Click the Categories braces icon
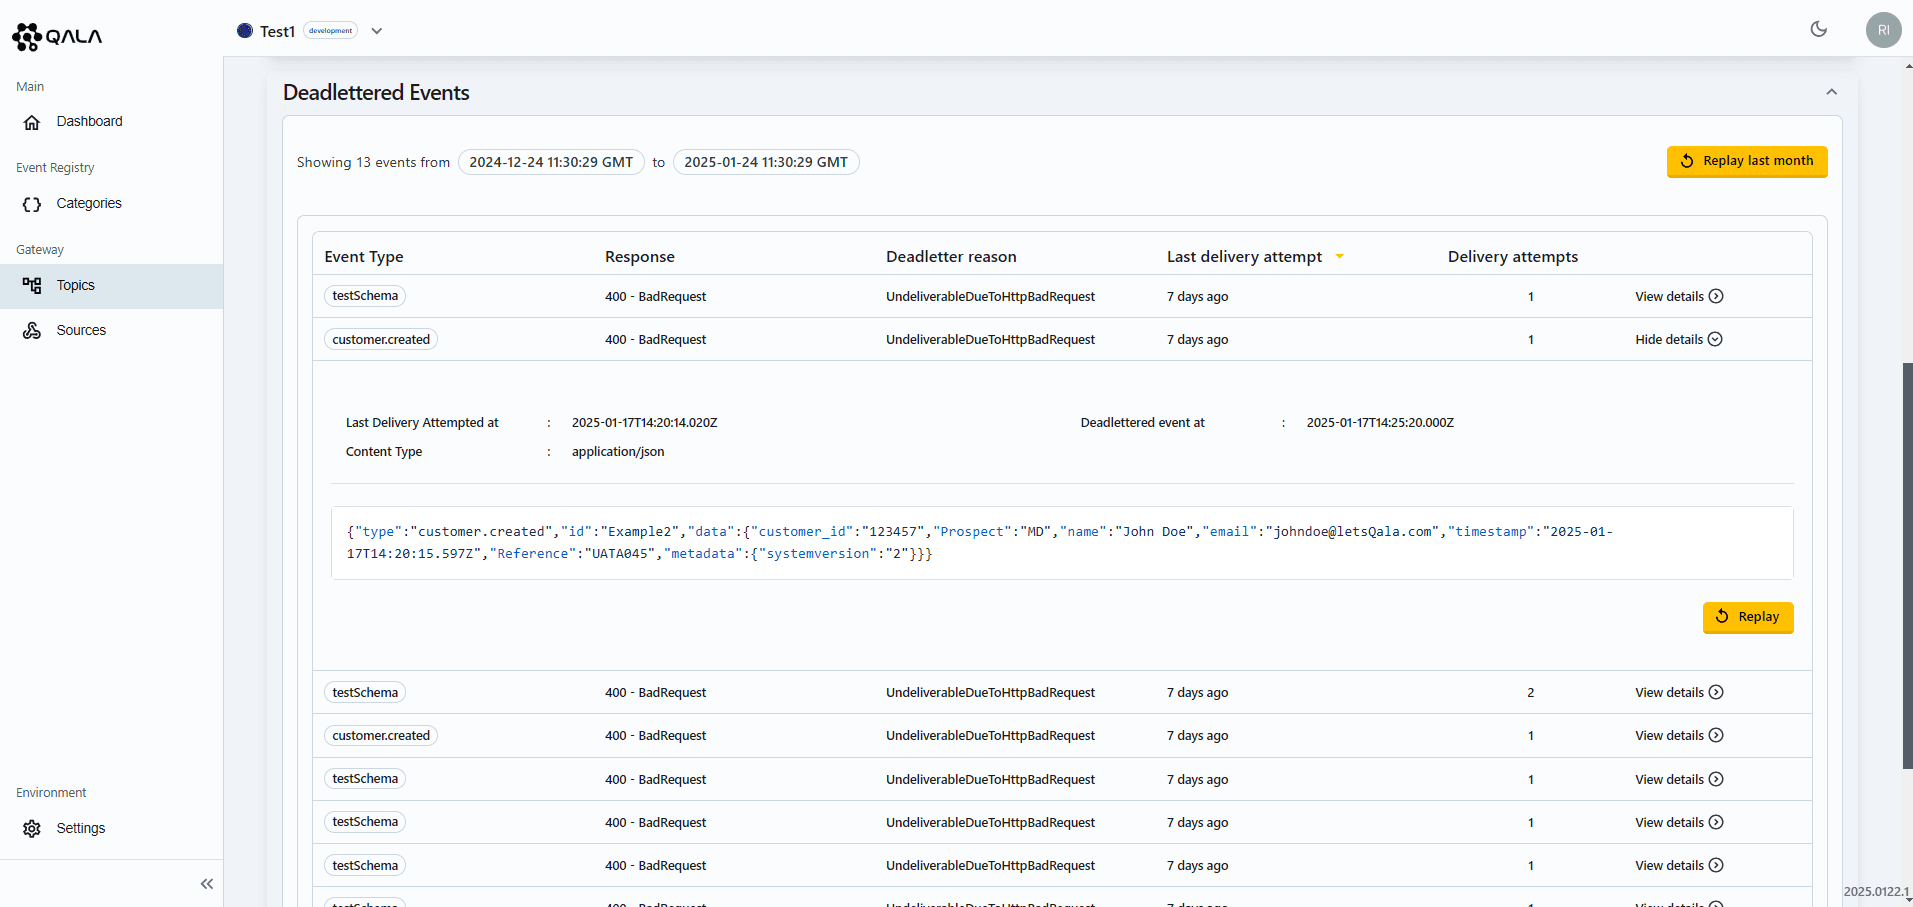This screenshot has height=907, width=1913. click(32, 204)
